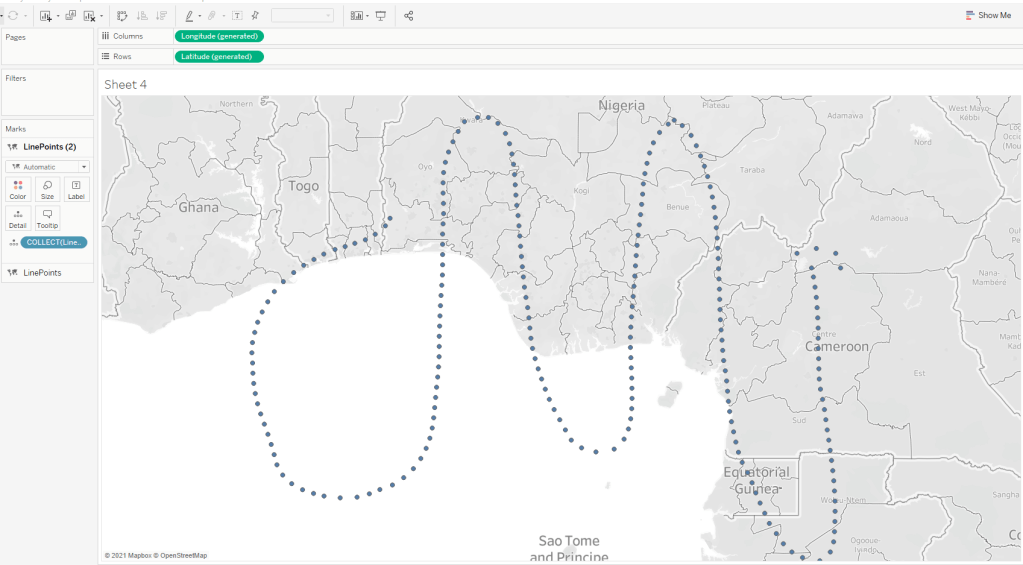The image size is (1023, 565).
Task: Open the Show/Hide Cards dropdown arrow
Action: pos(368,16)
